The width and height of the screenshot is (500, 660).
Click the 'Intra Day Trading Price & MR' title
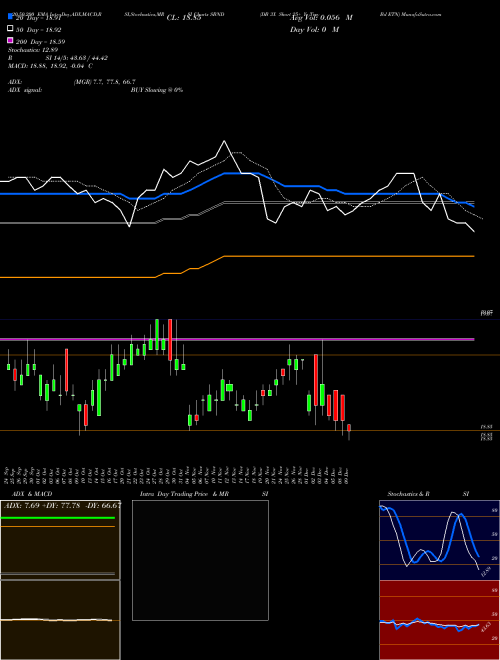[184, 494]
